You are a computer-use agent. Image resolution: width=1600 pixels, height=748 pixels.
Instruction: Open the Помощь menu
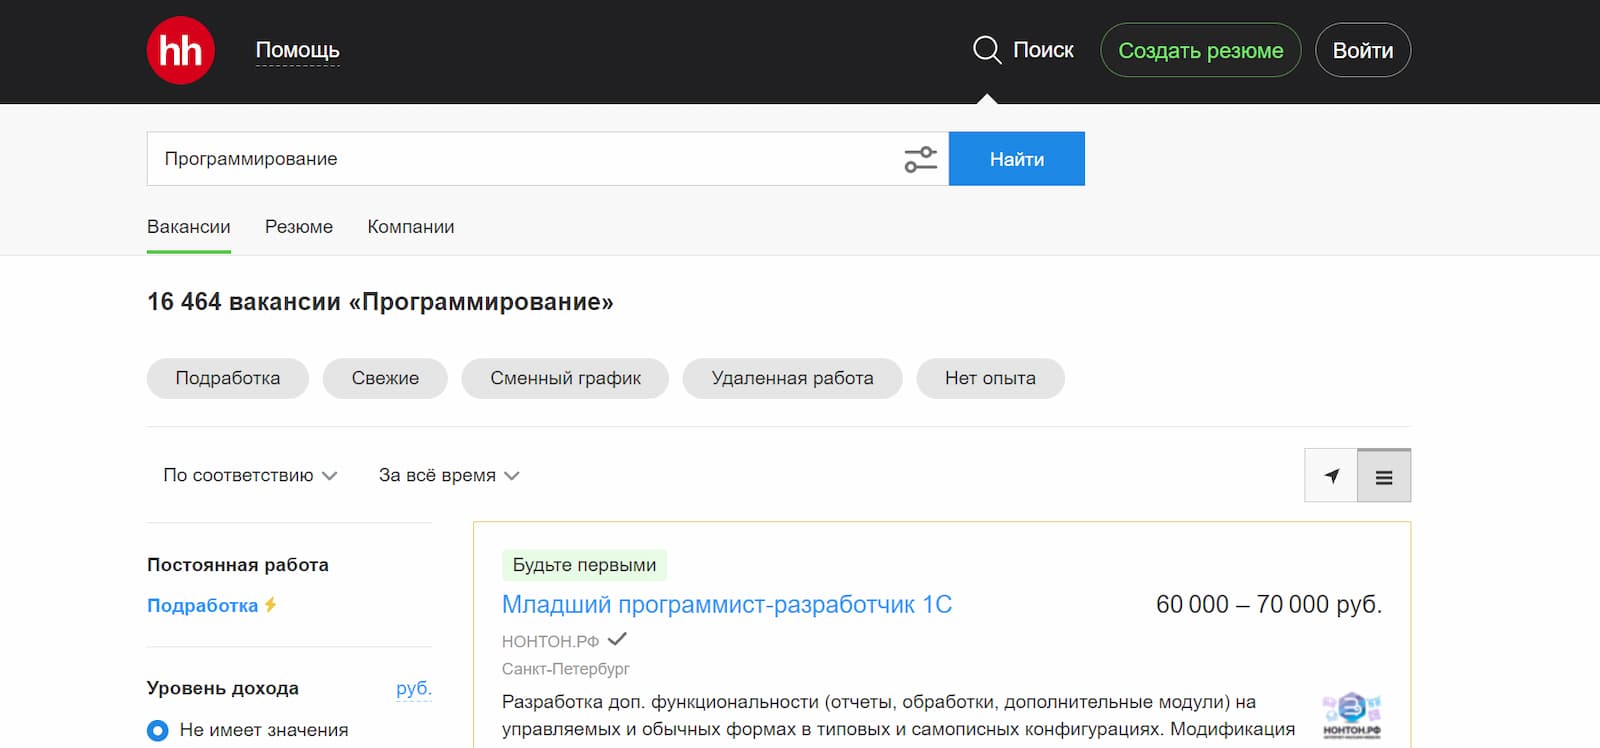coord(298,50)
